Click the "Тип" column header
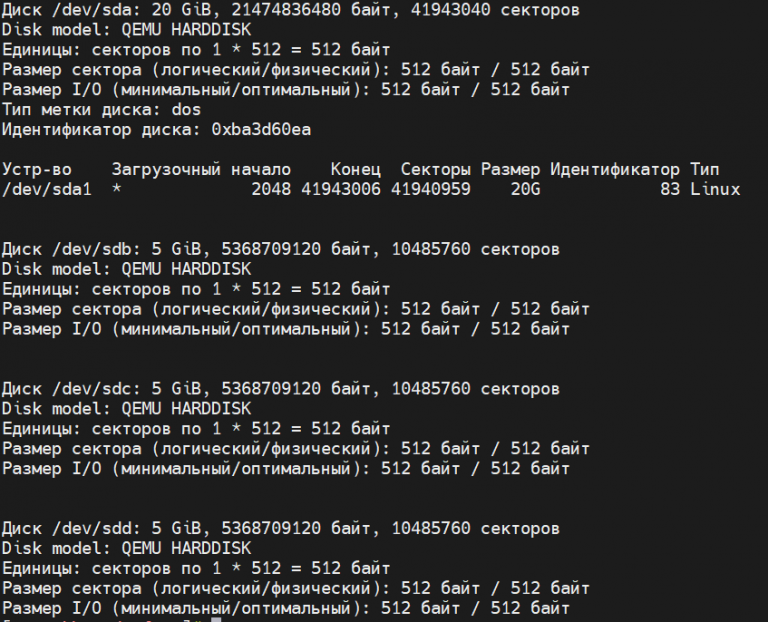This screenshot has height=622, width=768. tap(704, 169)
